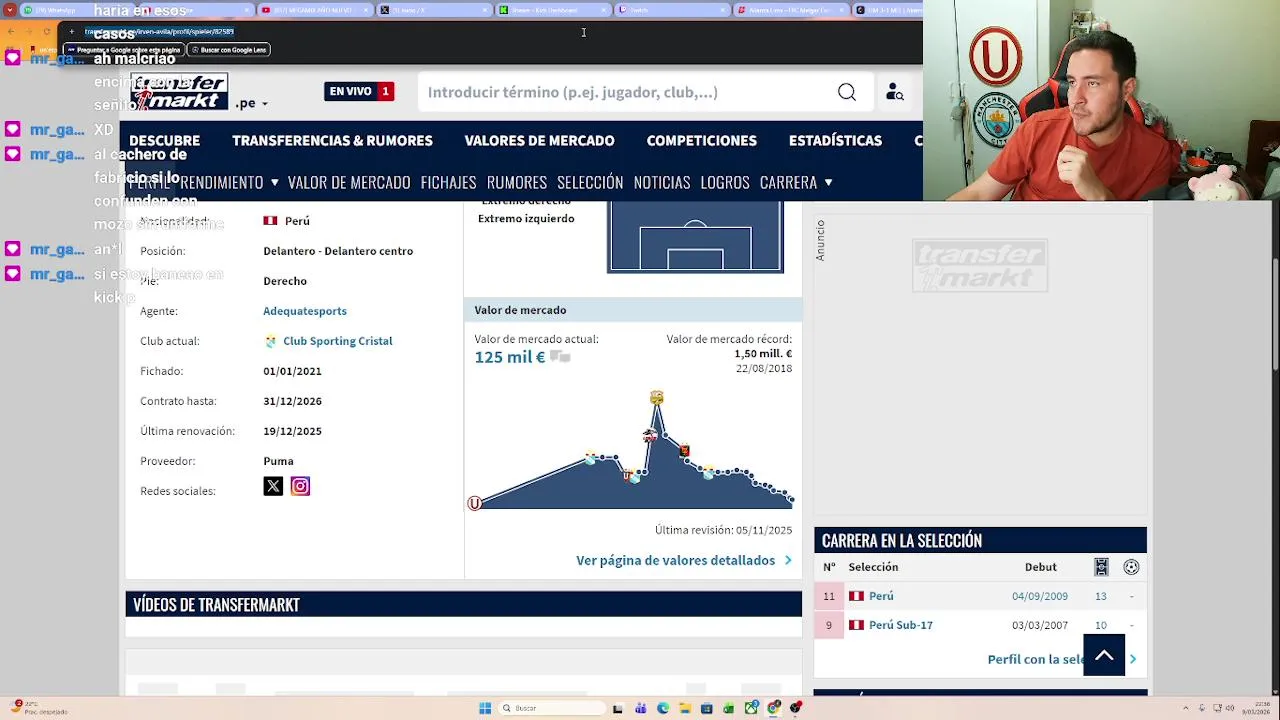Click the Perú debut date 04/09/2009
This screenshot has height=720, width=1280.
pos(1040,596)
